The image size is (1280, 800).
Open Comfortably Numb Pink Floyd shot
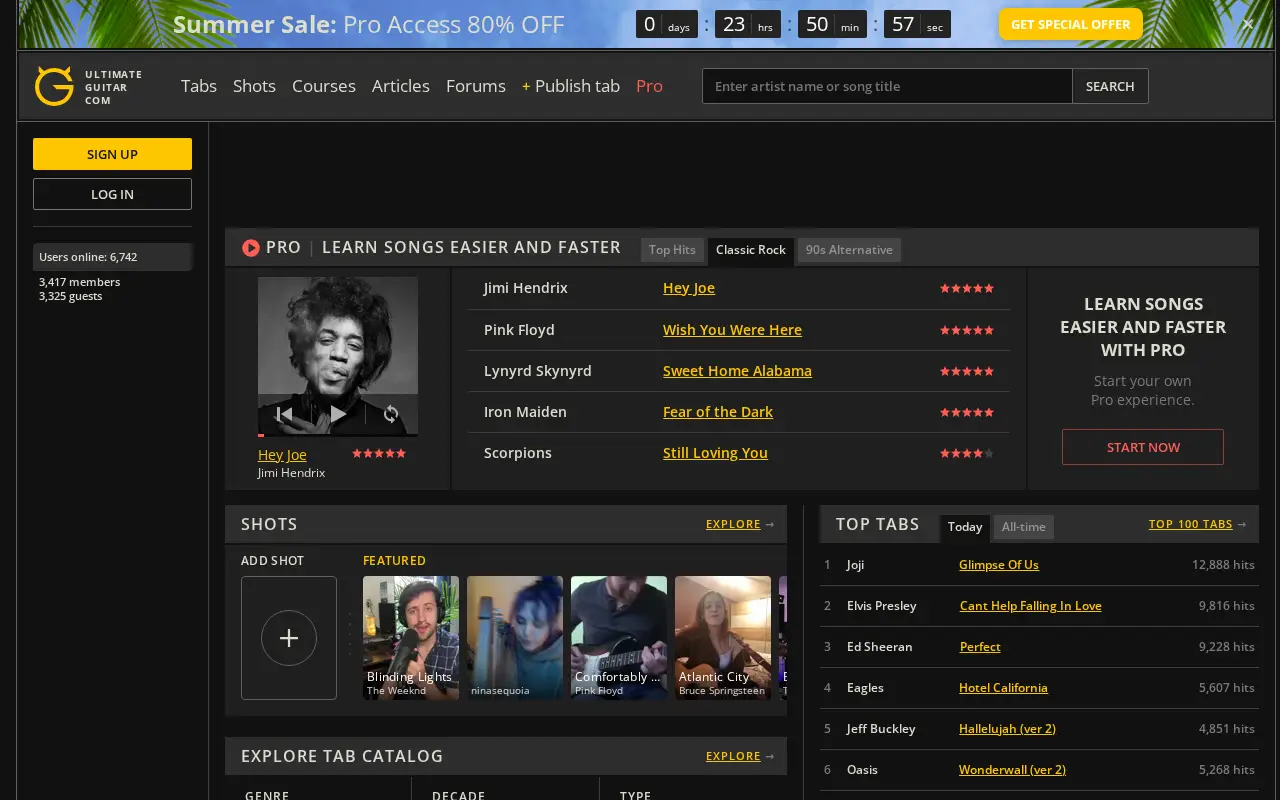[619, 638]
